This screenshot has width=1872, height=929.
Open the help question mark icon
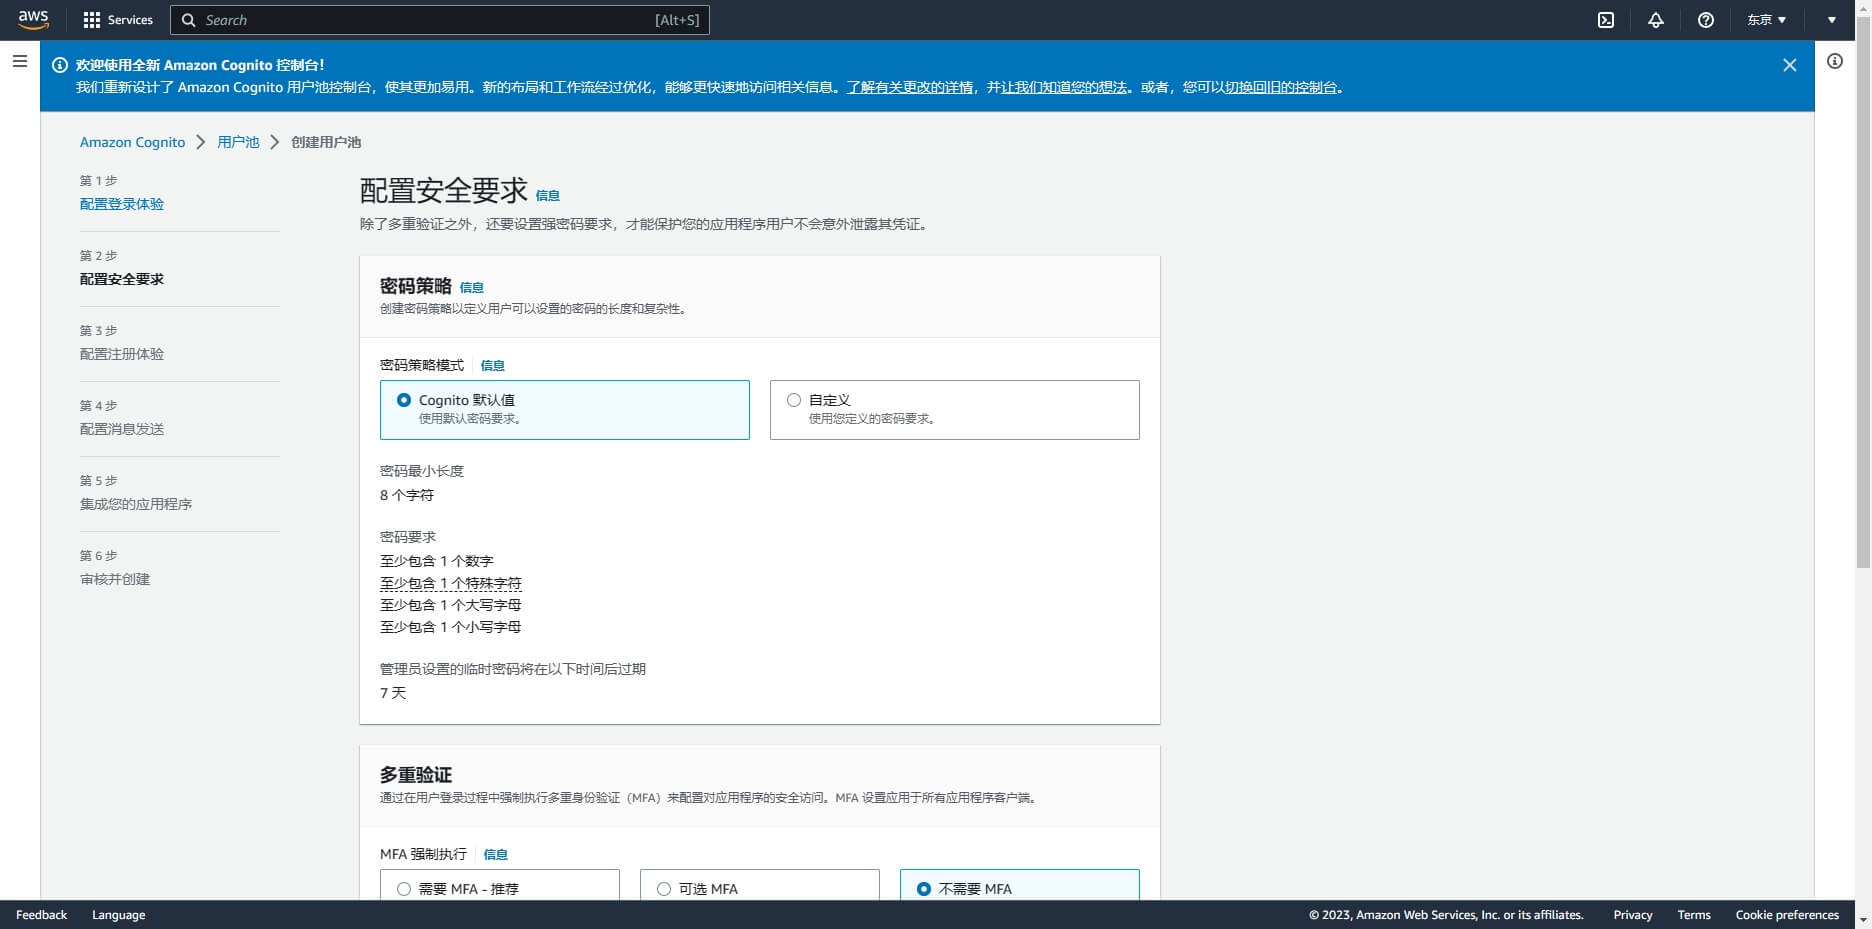[x=1706, y=20]
